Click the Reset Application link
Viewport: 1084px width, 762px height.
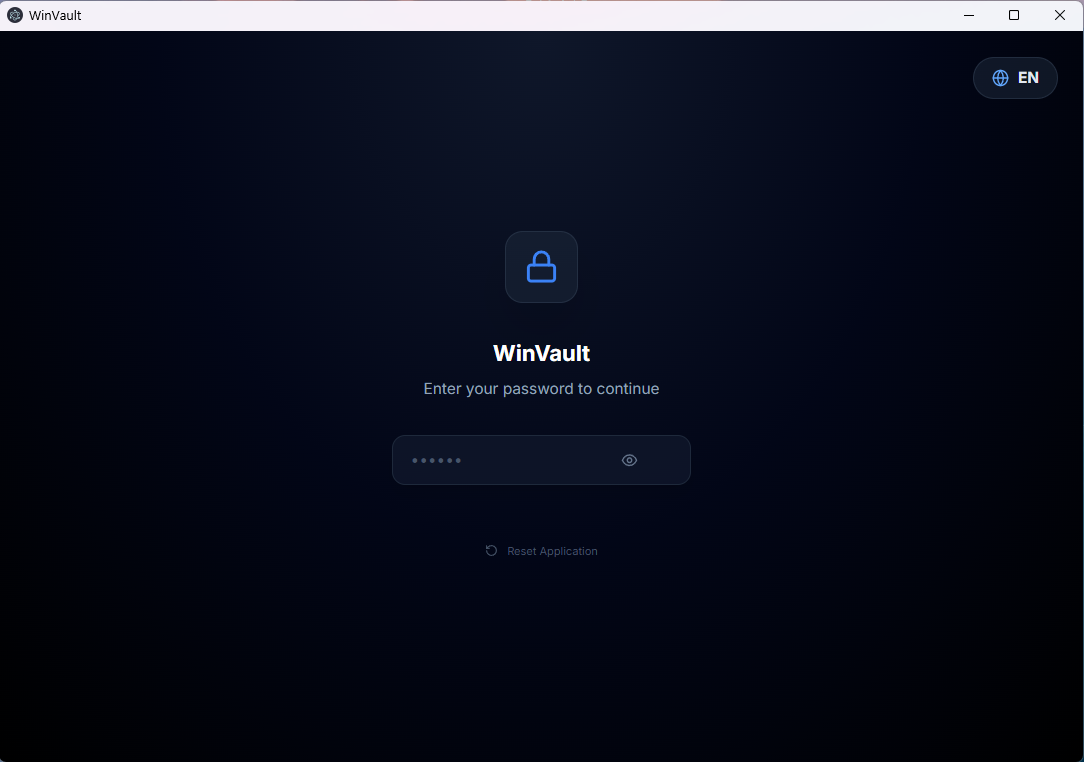(541, 551)
